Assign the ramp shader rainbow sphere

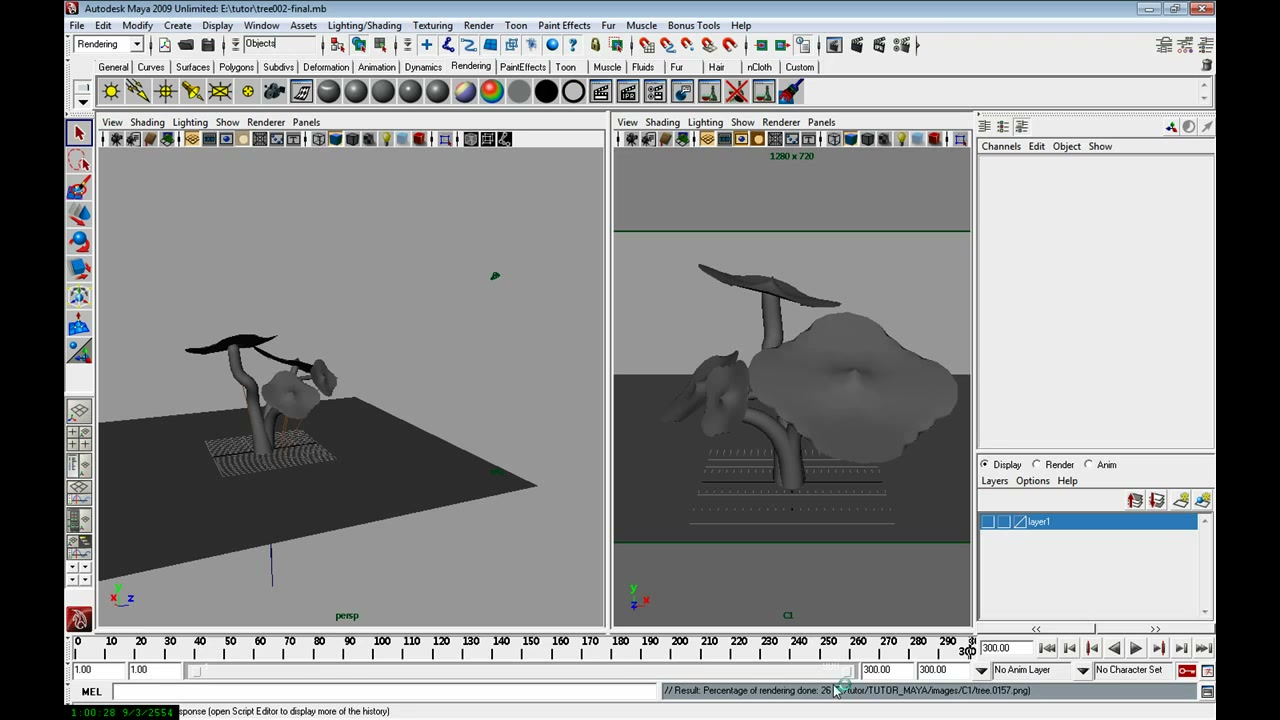pos(492,92)
